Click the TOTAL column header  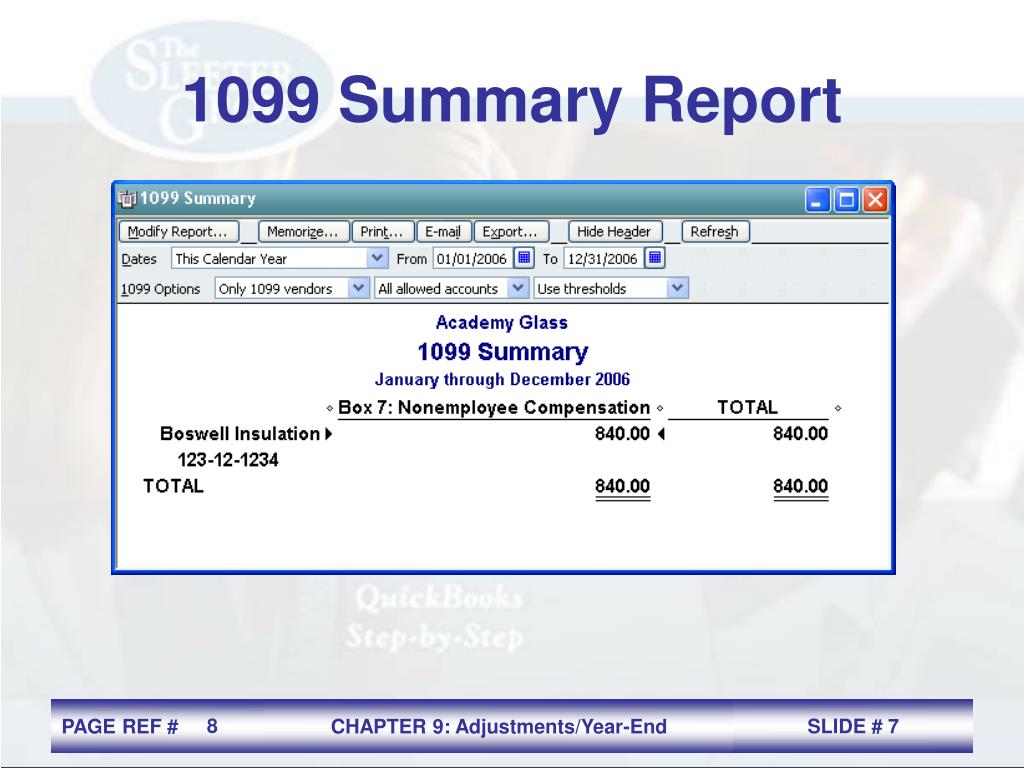point(748,408)
